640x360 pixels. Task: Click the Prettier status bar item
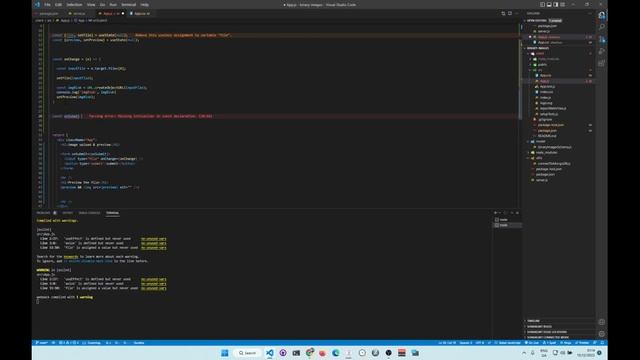(x=582, y=343)
